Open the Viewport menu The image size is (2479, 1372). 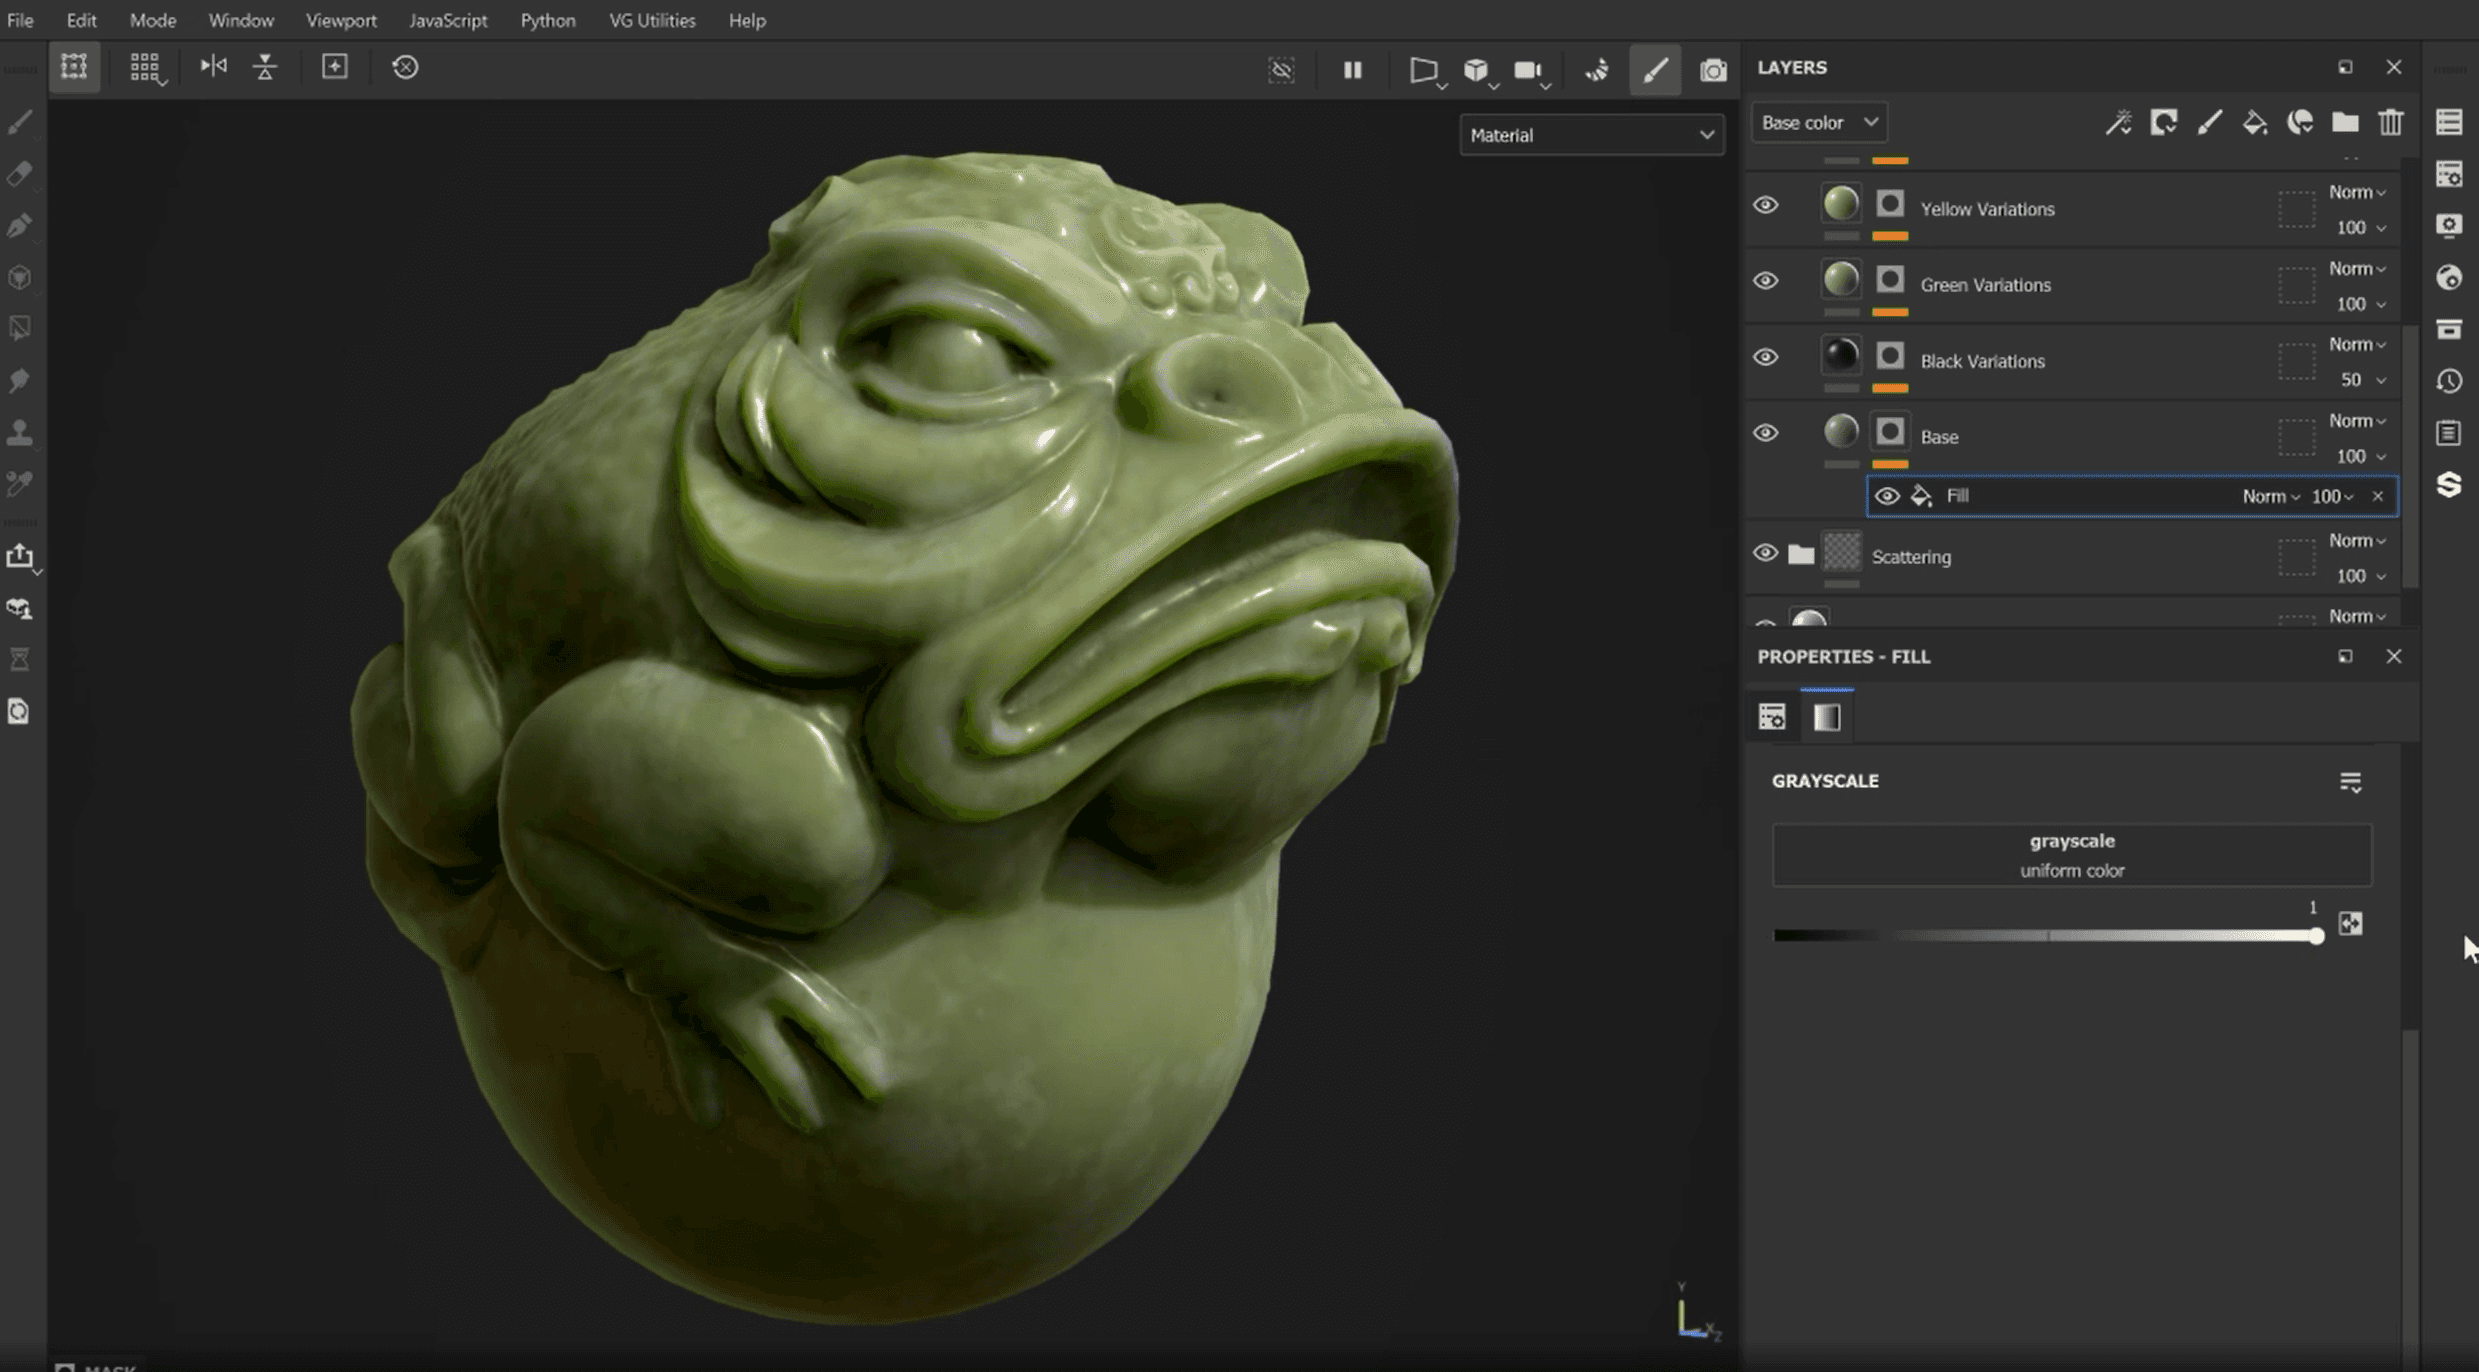pos(340,20)
